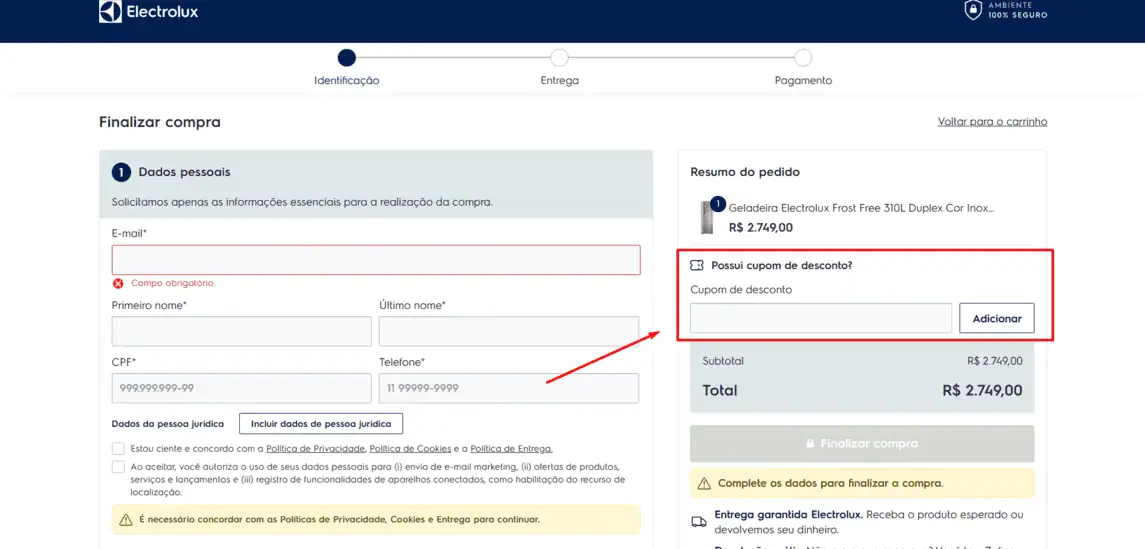The height and width of the screenshot is (549, 1145).
Task: Select the Entrega step circle
Action: pyautogui.click(x=559, y=58)
